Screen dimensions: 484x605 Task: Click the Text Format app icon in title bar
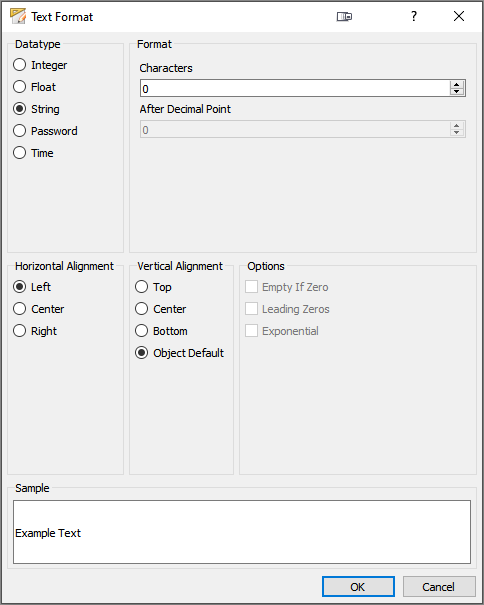pyautogui.click(x=18, y=16)
